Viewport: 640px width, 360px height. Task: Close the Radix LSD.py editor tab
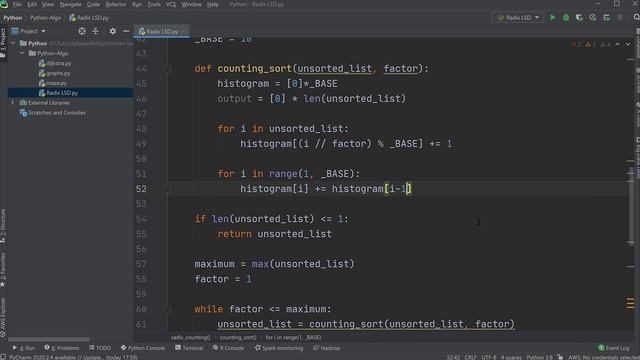tap(184, 31)
